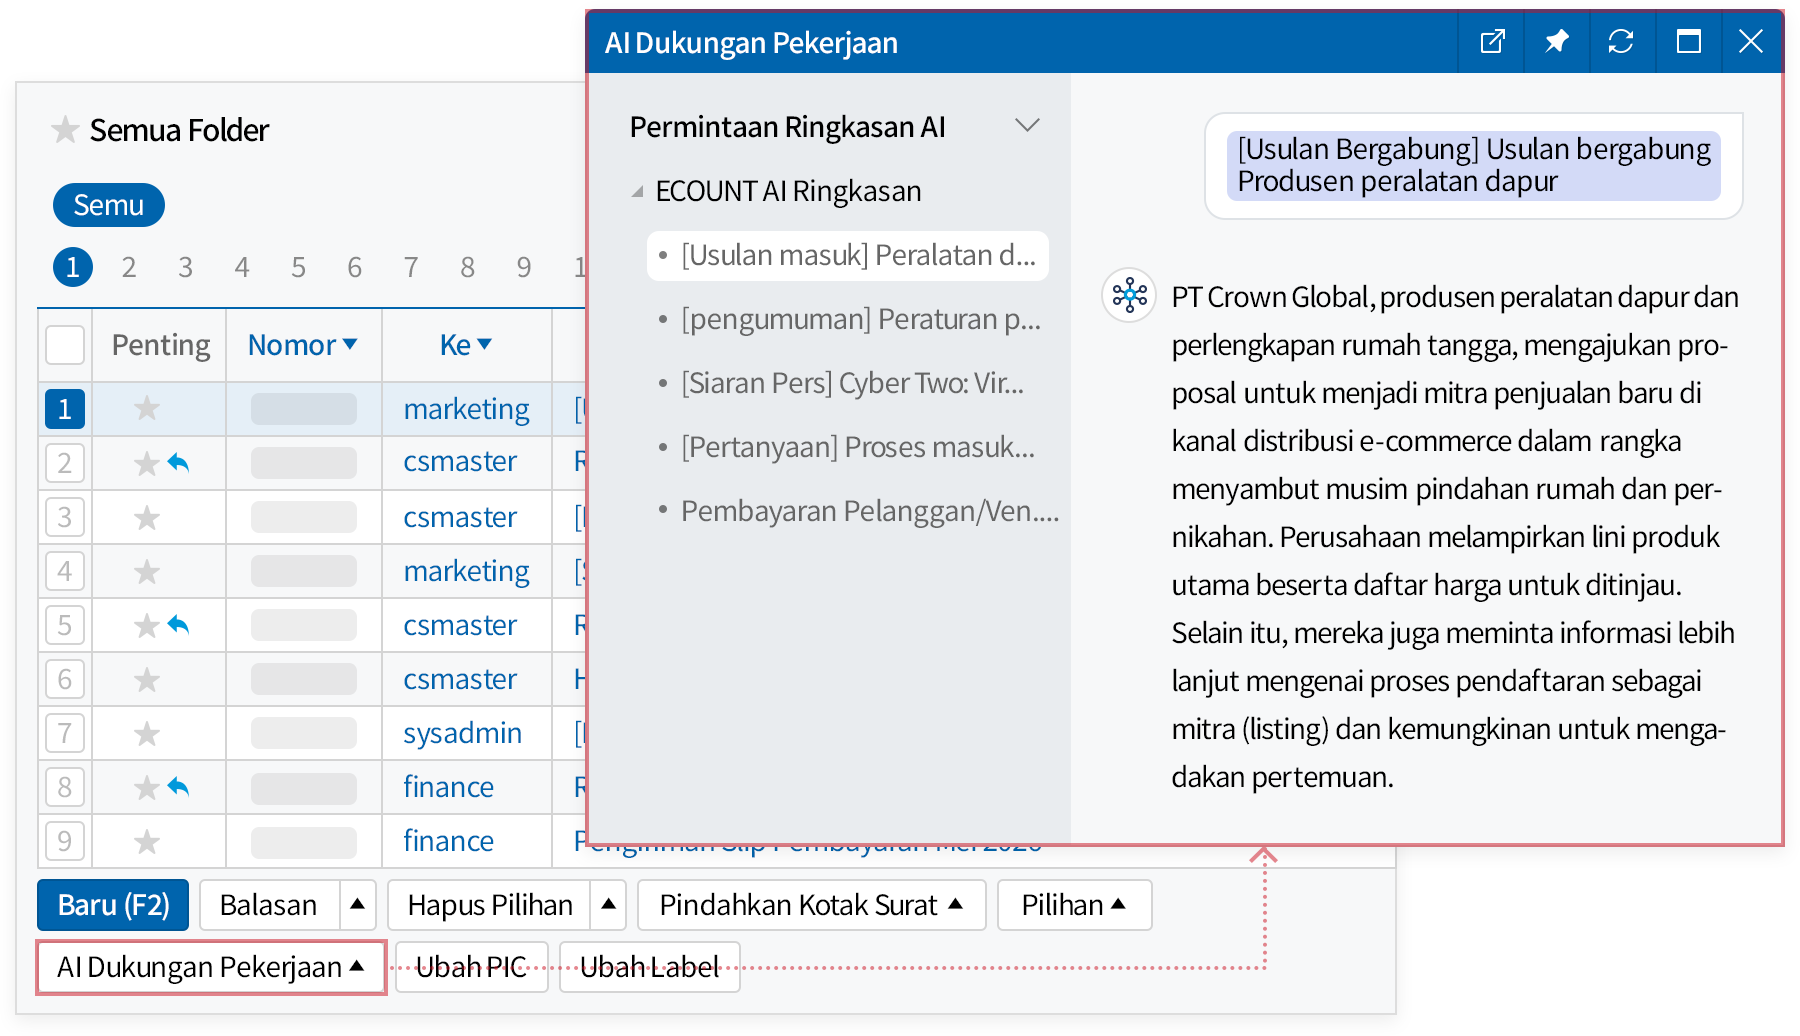Star row 3 csmaster message

click(x=147, y=517)
